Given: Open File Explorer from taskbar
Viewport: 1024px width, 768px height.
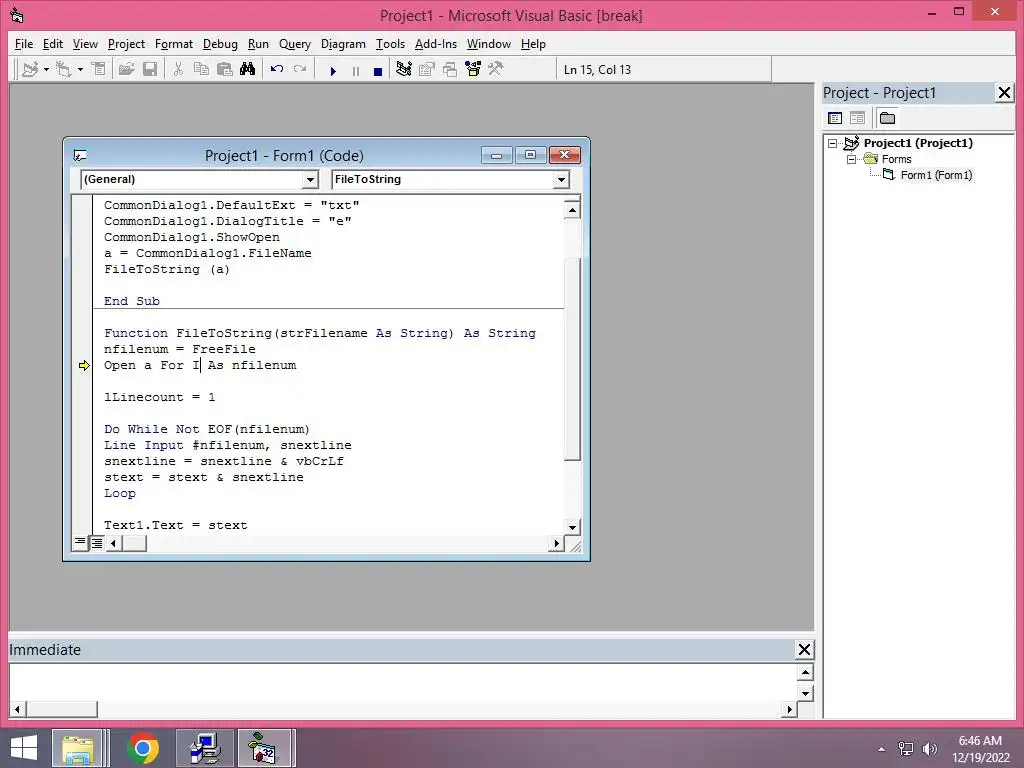Looking at the screenshot, I should (78, 748).
